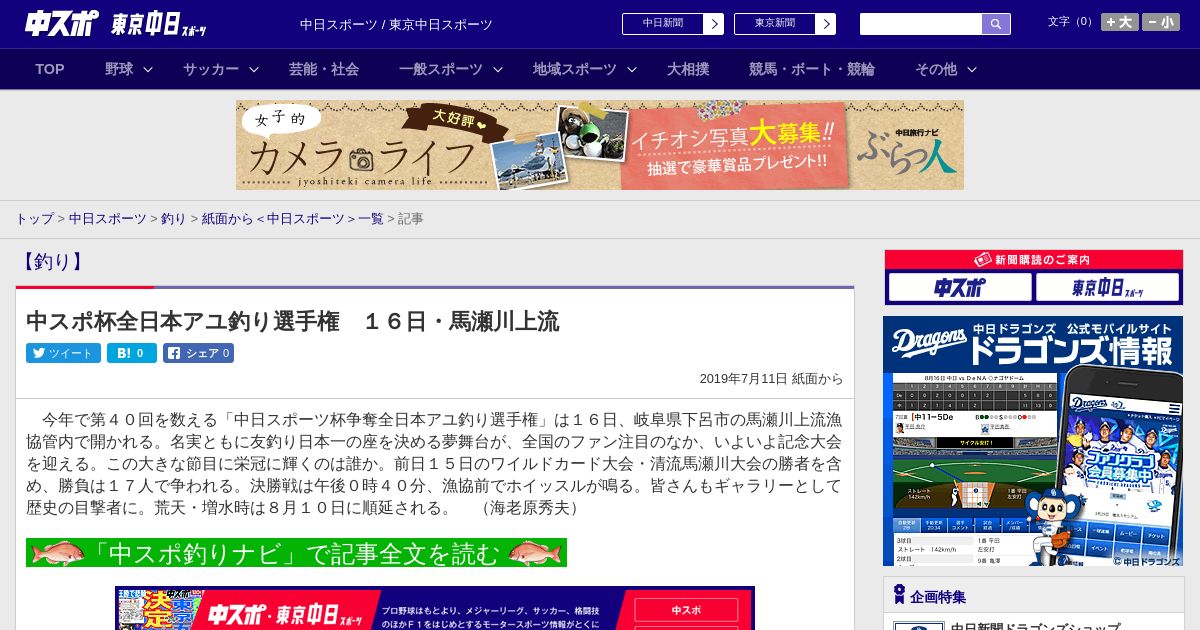
Task: Expand the 野球 dropdown chevron
Action: click(148, 70)
